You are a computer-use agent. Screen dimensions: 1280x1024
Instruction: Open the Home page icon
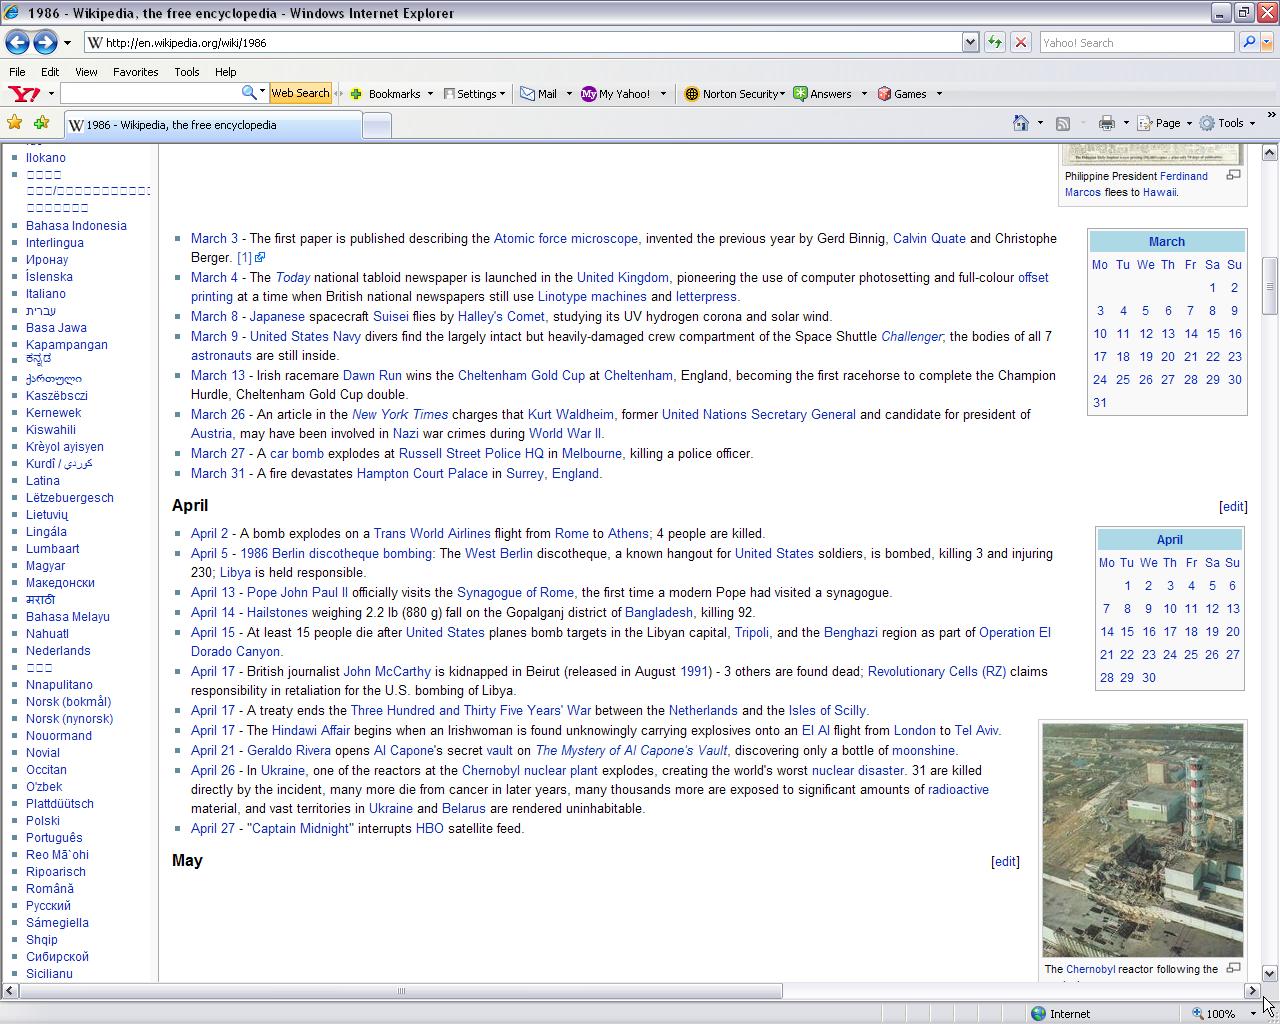(1020, 123)
